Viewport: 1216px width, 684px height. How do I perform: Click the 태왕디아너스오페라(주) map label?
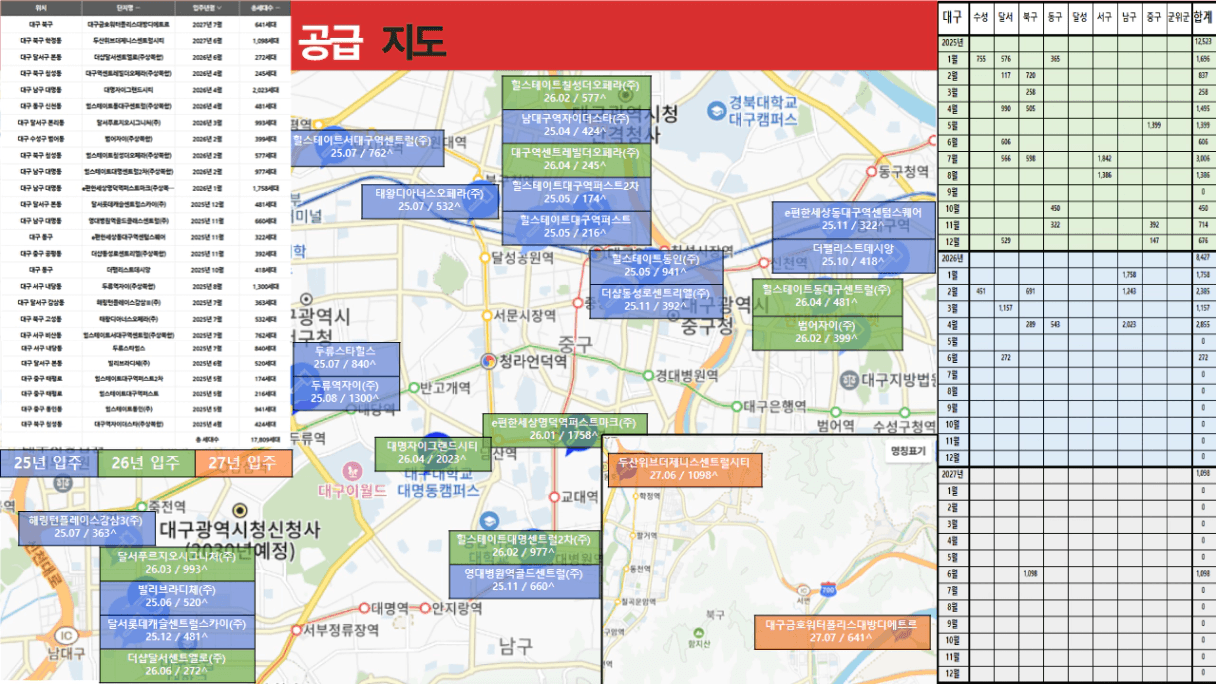point(429,200)
